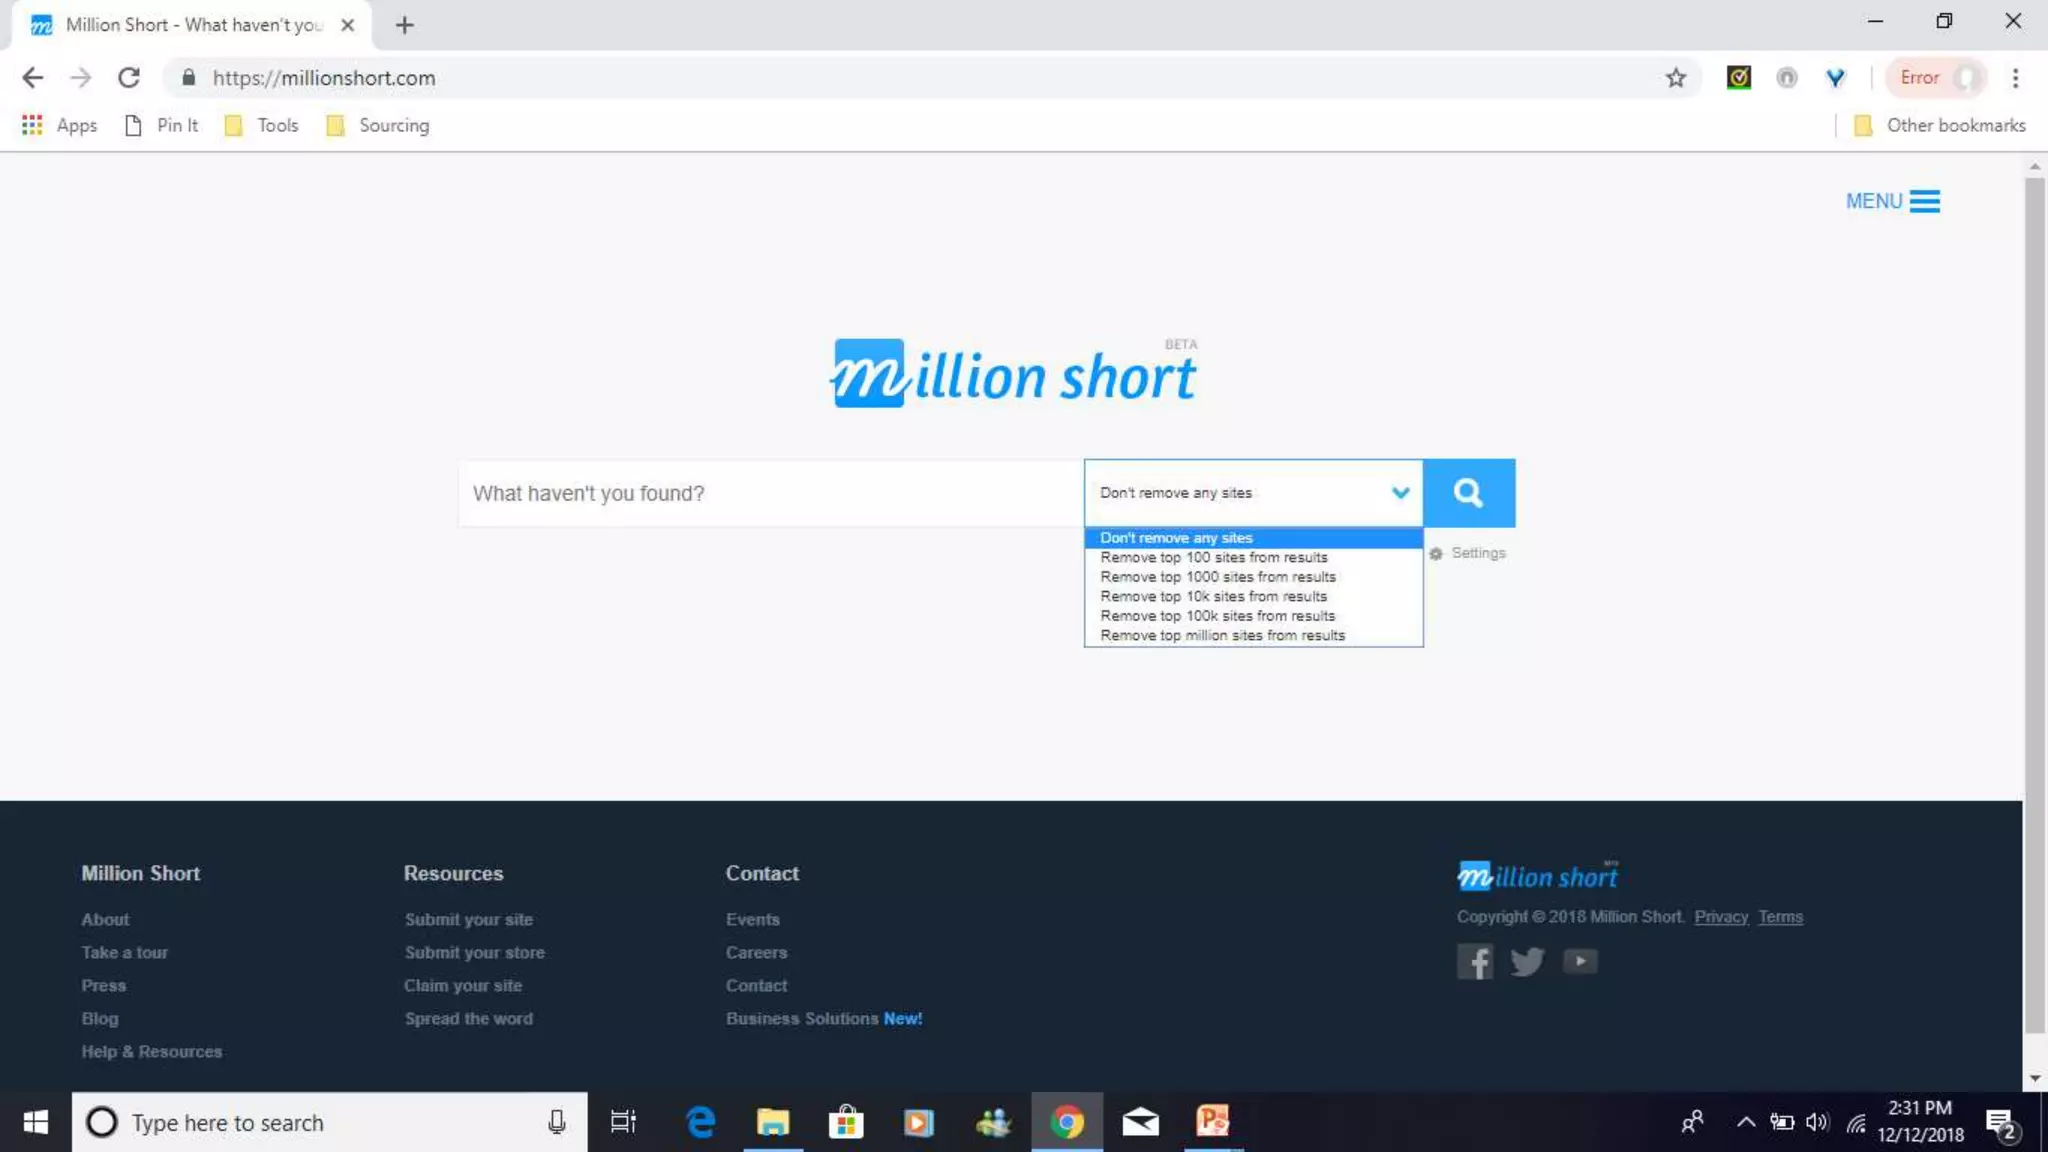Open the Twitter bird icon in footer

(x=1527, y=961)
